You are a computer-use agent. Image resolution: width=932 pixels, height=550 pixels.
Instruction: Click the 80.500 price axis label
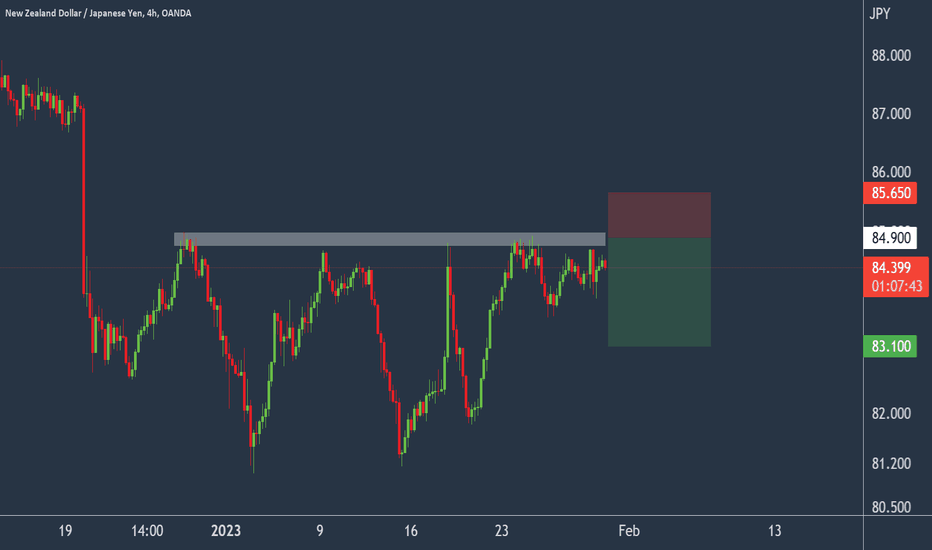(891, 507)
